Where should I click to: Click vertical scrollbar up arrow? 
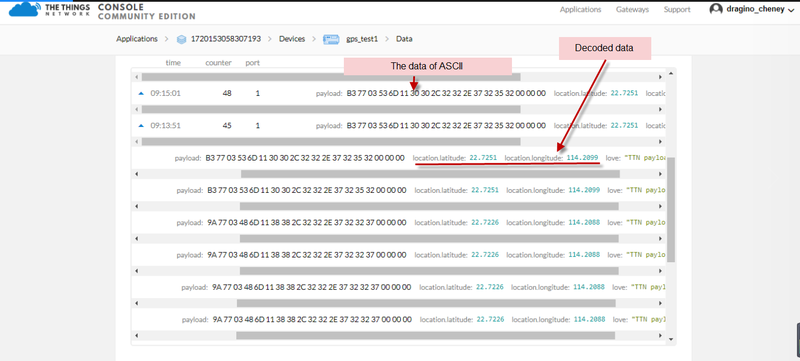(670, 73)
